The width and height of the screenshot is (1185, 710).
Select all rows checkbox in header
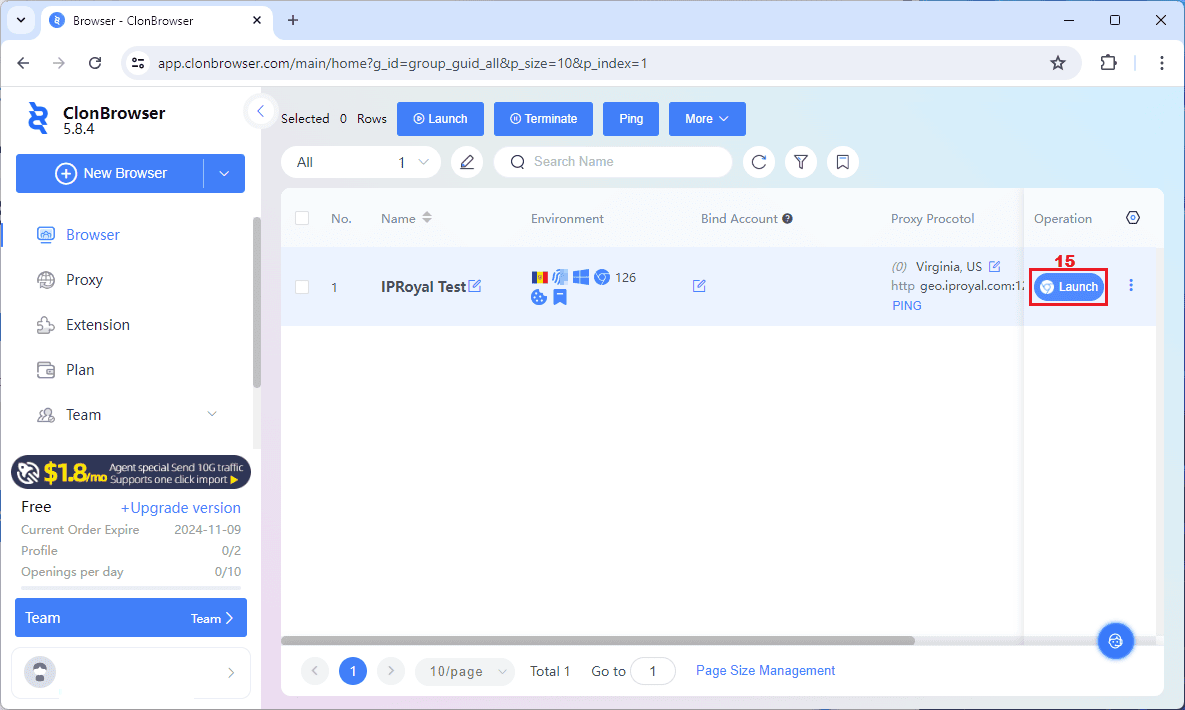click(302, 219)
